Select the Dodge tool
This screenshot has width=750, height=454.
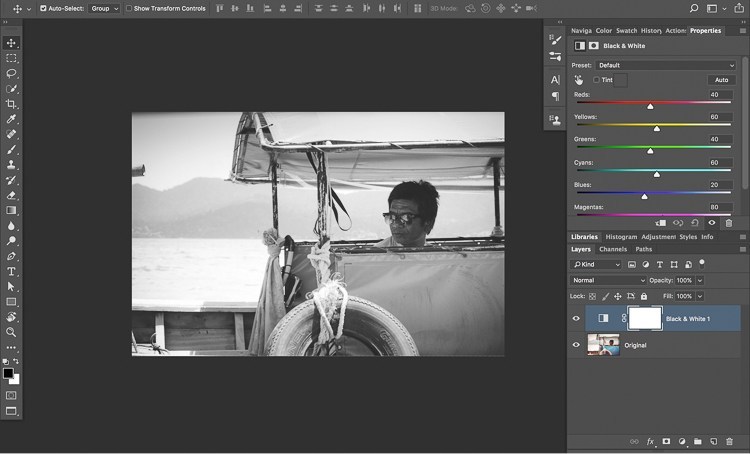point(11,241)
